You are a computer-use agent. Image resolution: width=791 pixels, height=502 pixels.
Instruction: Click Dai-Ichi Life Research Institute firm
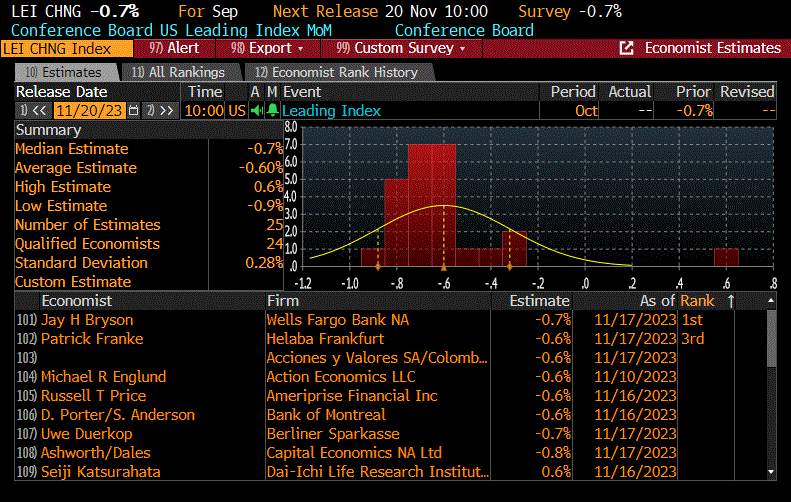coord(377,472)
